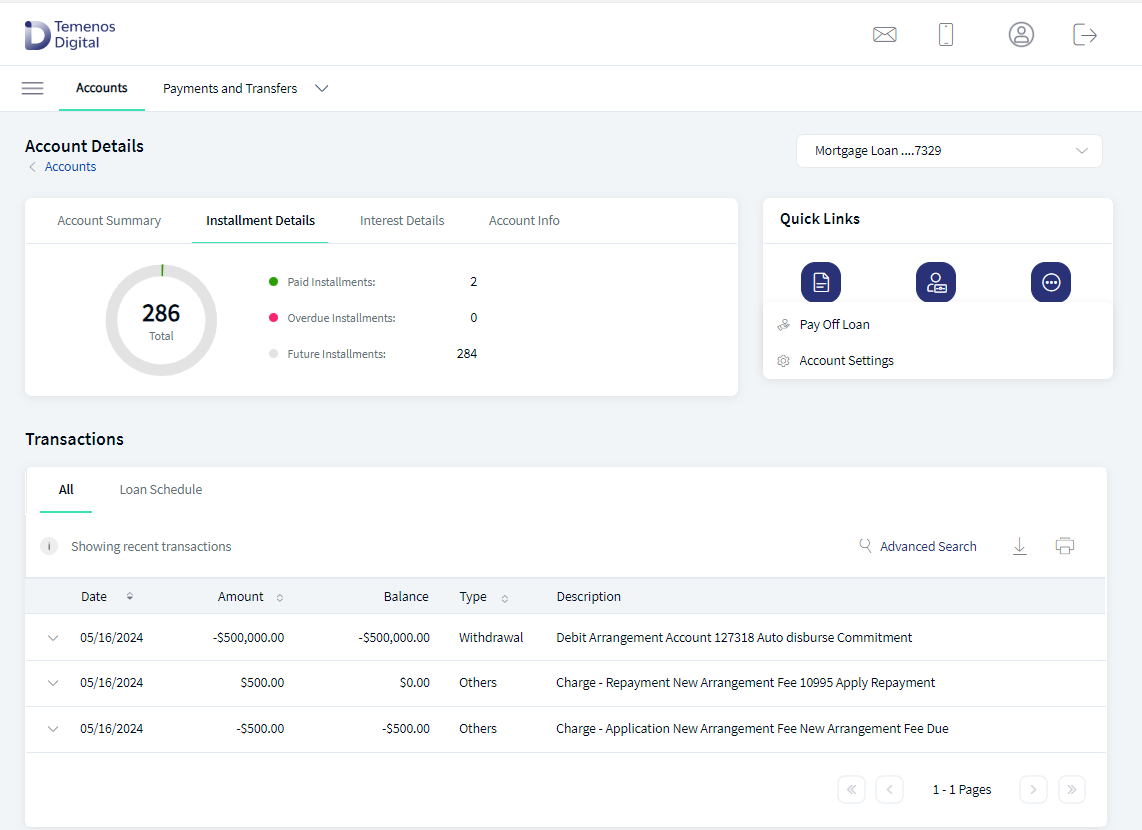Switch to Interest Details tab
This screenshot has width=1142, height=830.
pos(402,221)
